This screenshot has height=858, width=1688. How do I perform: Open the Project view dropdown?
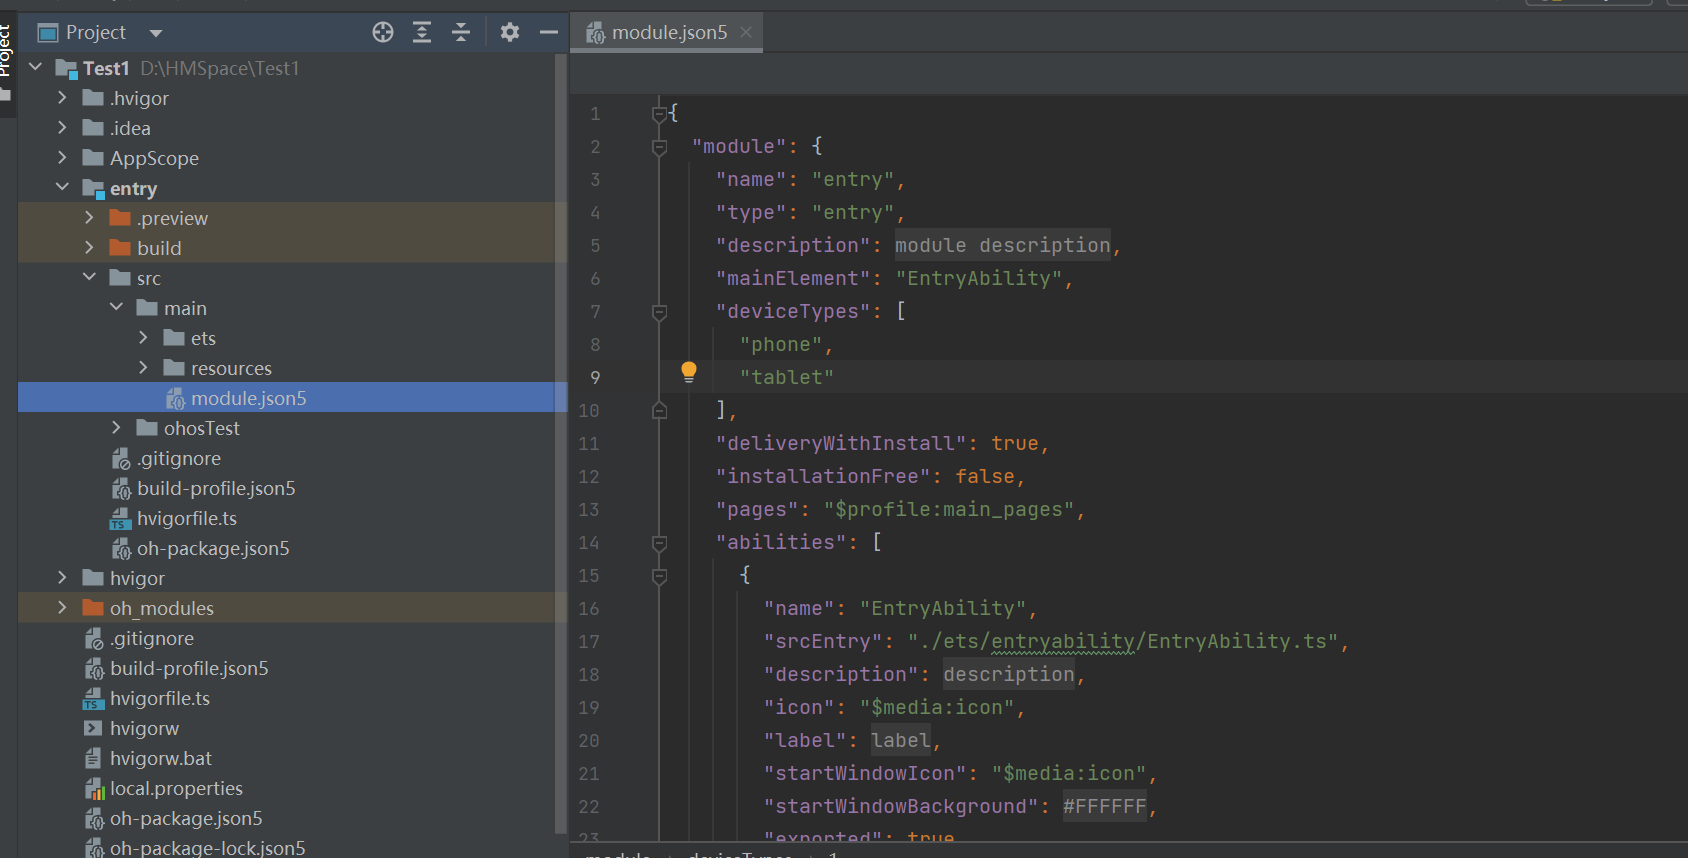point(156,33)
